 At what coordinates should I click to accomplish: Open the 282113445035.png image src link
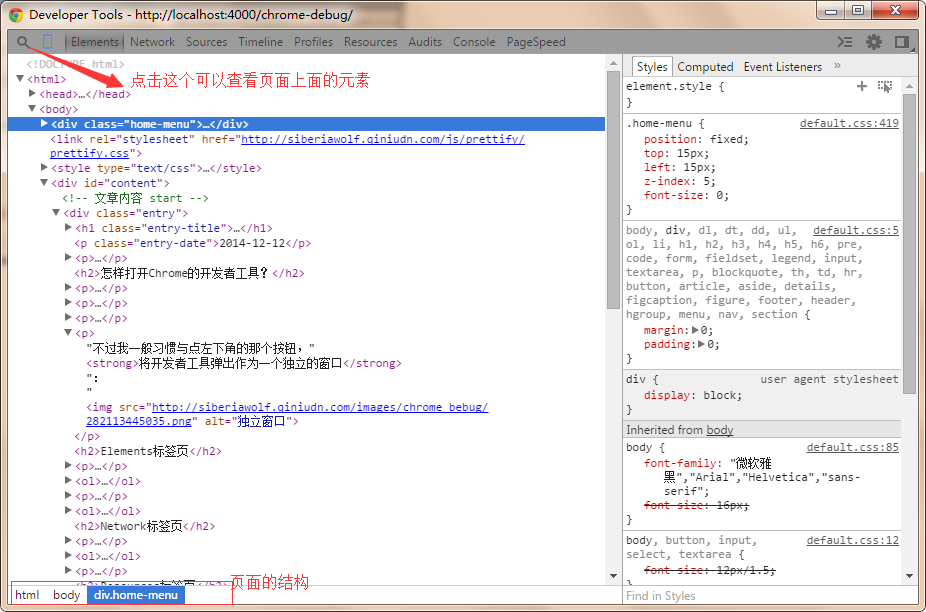[x=288, y=414]
